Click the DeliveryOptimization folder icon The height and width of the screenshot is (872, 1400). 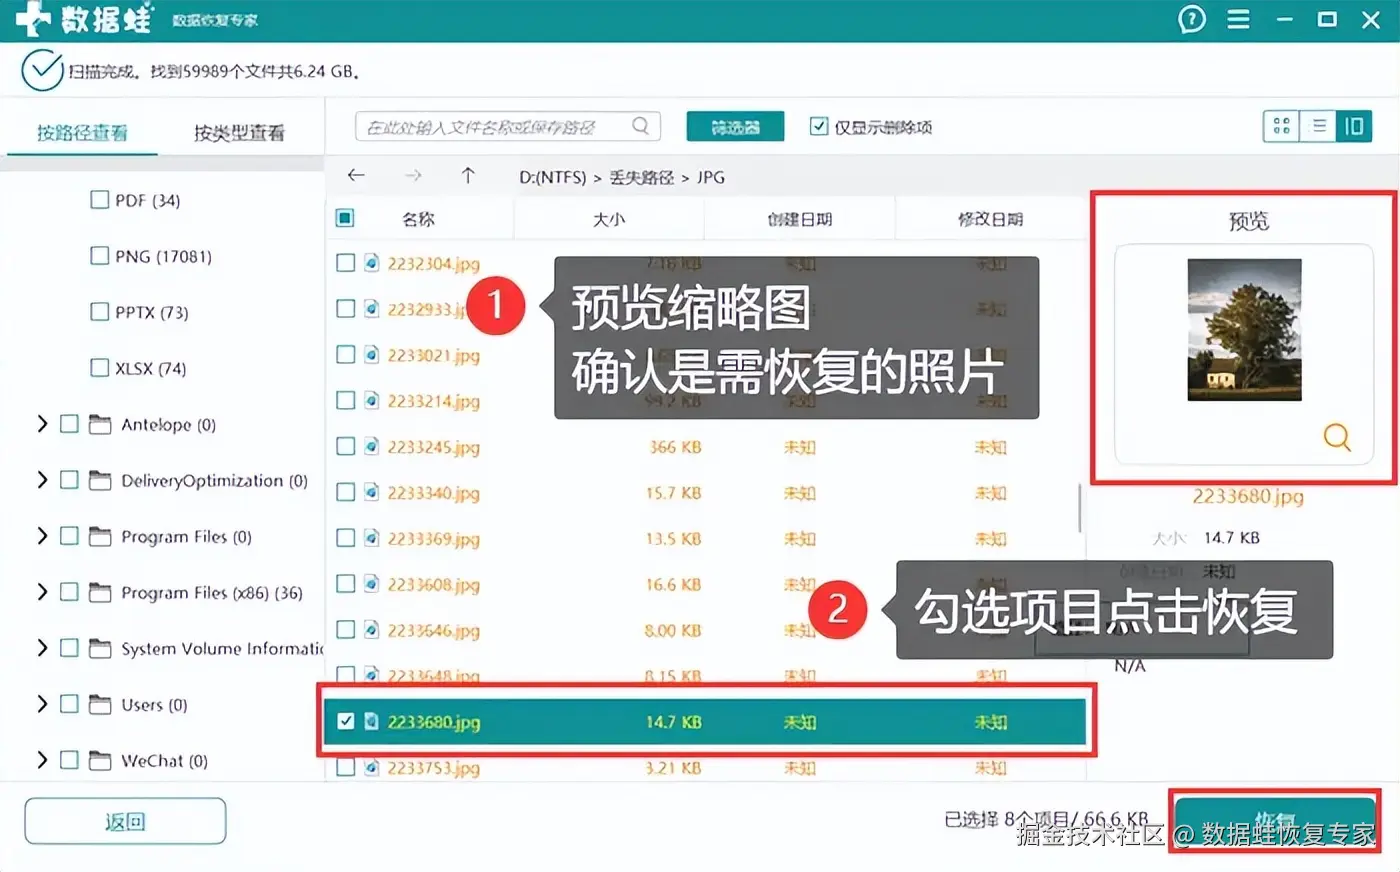point(100,481)
